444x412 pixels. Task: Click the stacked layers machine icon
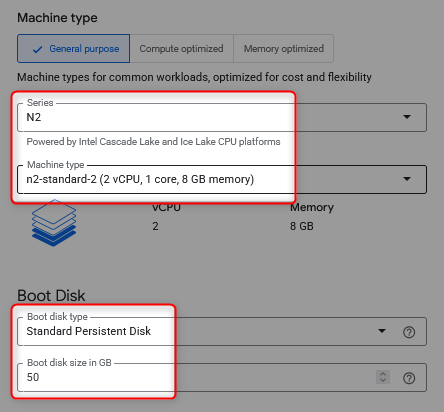point(54,223)
